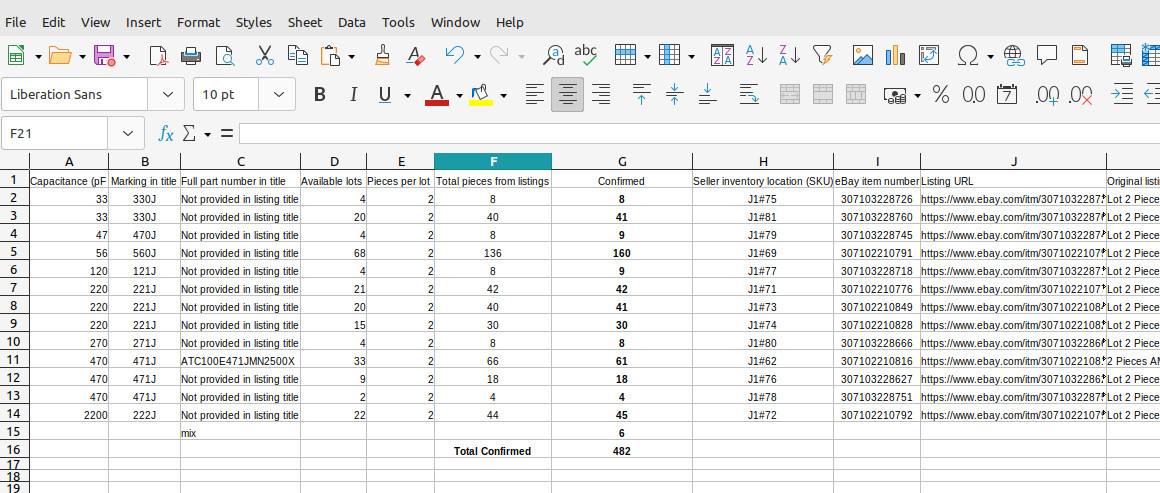
Task: Expand the Undo history dropdown arrow
Action: click(x=477, y=56)
